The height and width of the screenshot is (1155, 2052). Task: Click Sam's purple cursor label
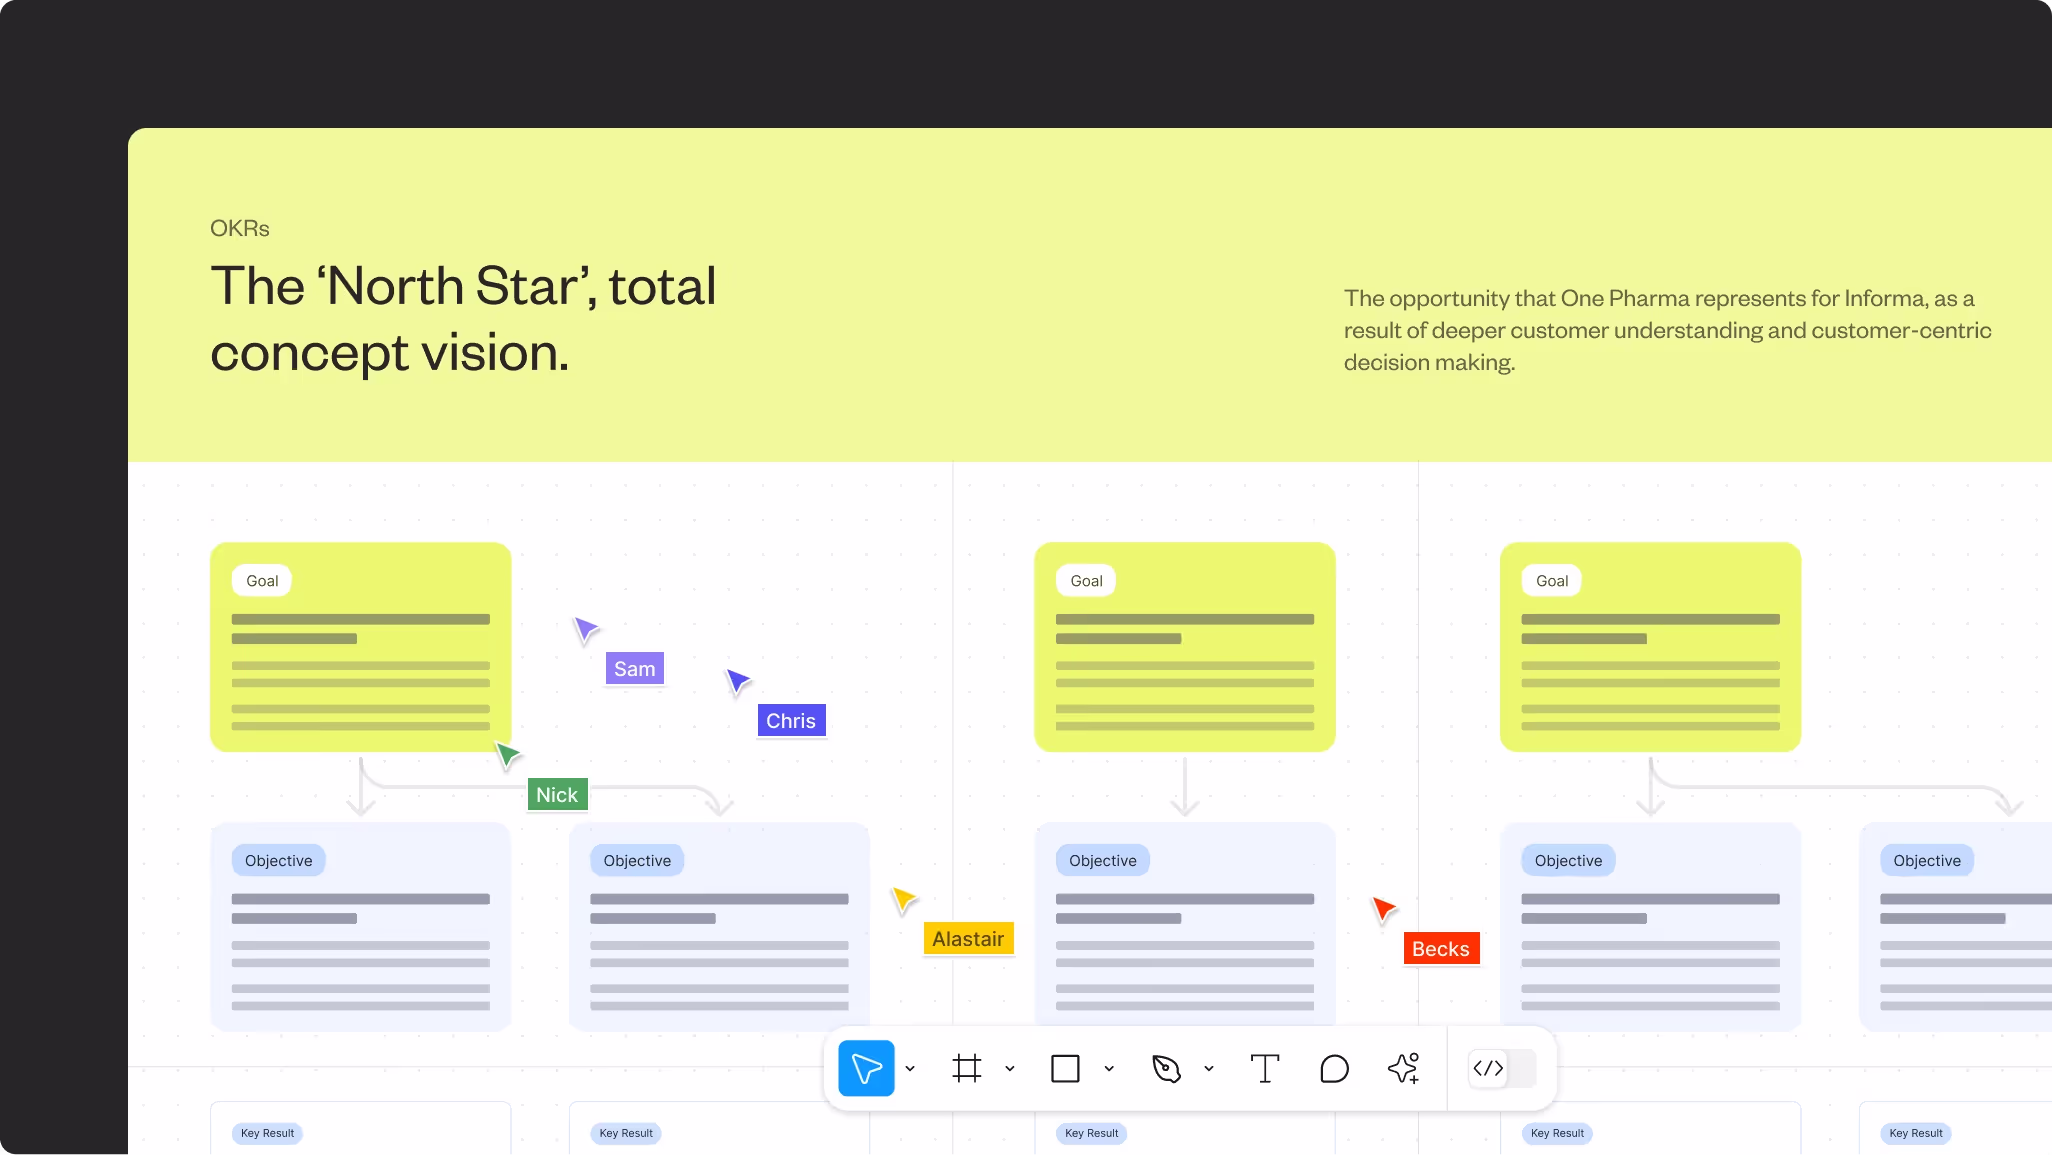point(635,669)
